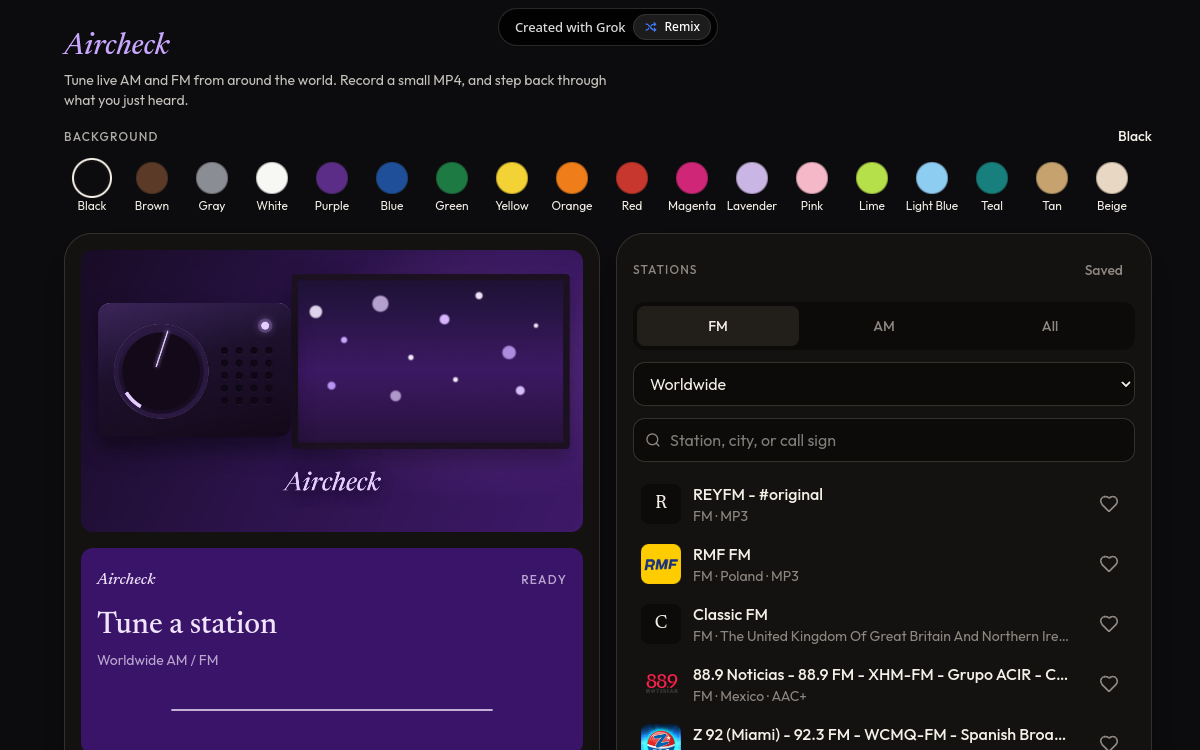The image size is (1200, 750).
Task: Click the radio tuning dial
Action: 161,370
